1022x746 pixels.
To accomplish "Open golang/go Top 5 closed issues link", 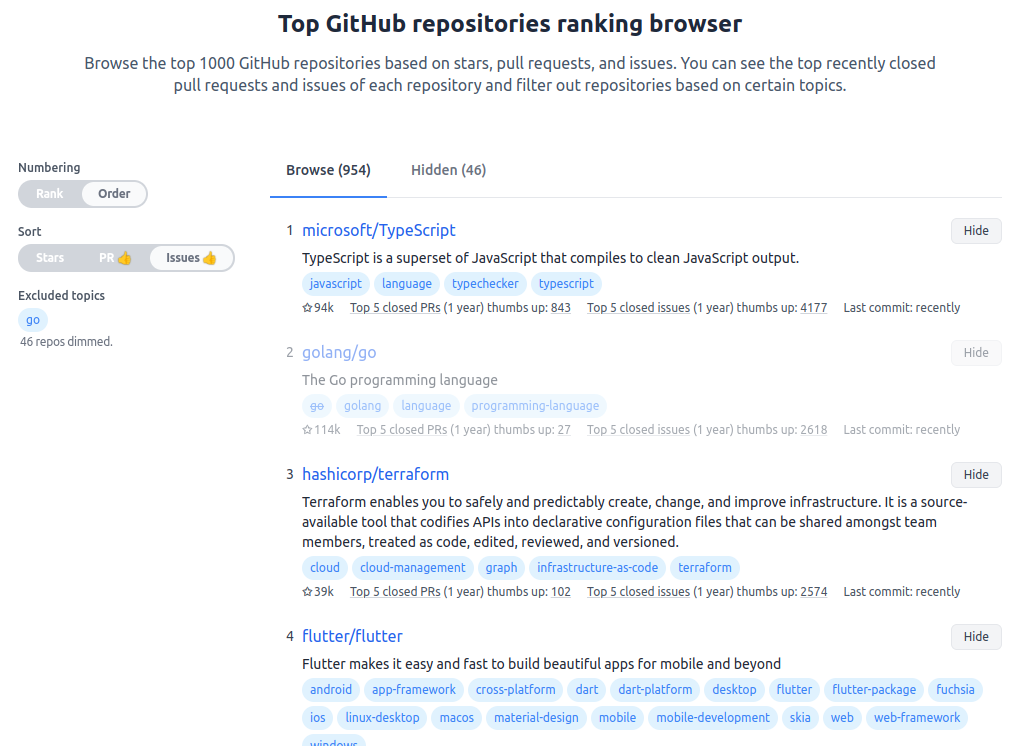I will tap(638, 429).
